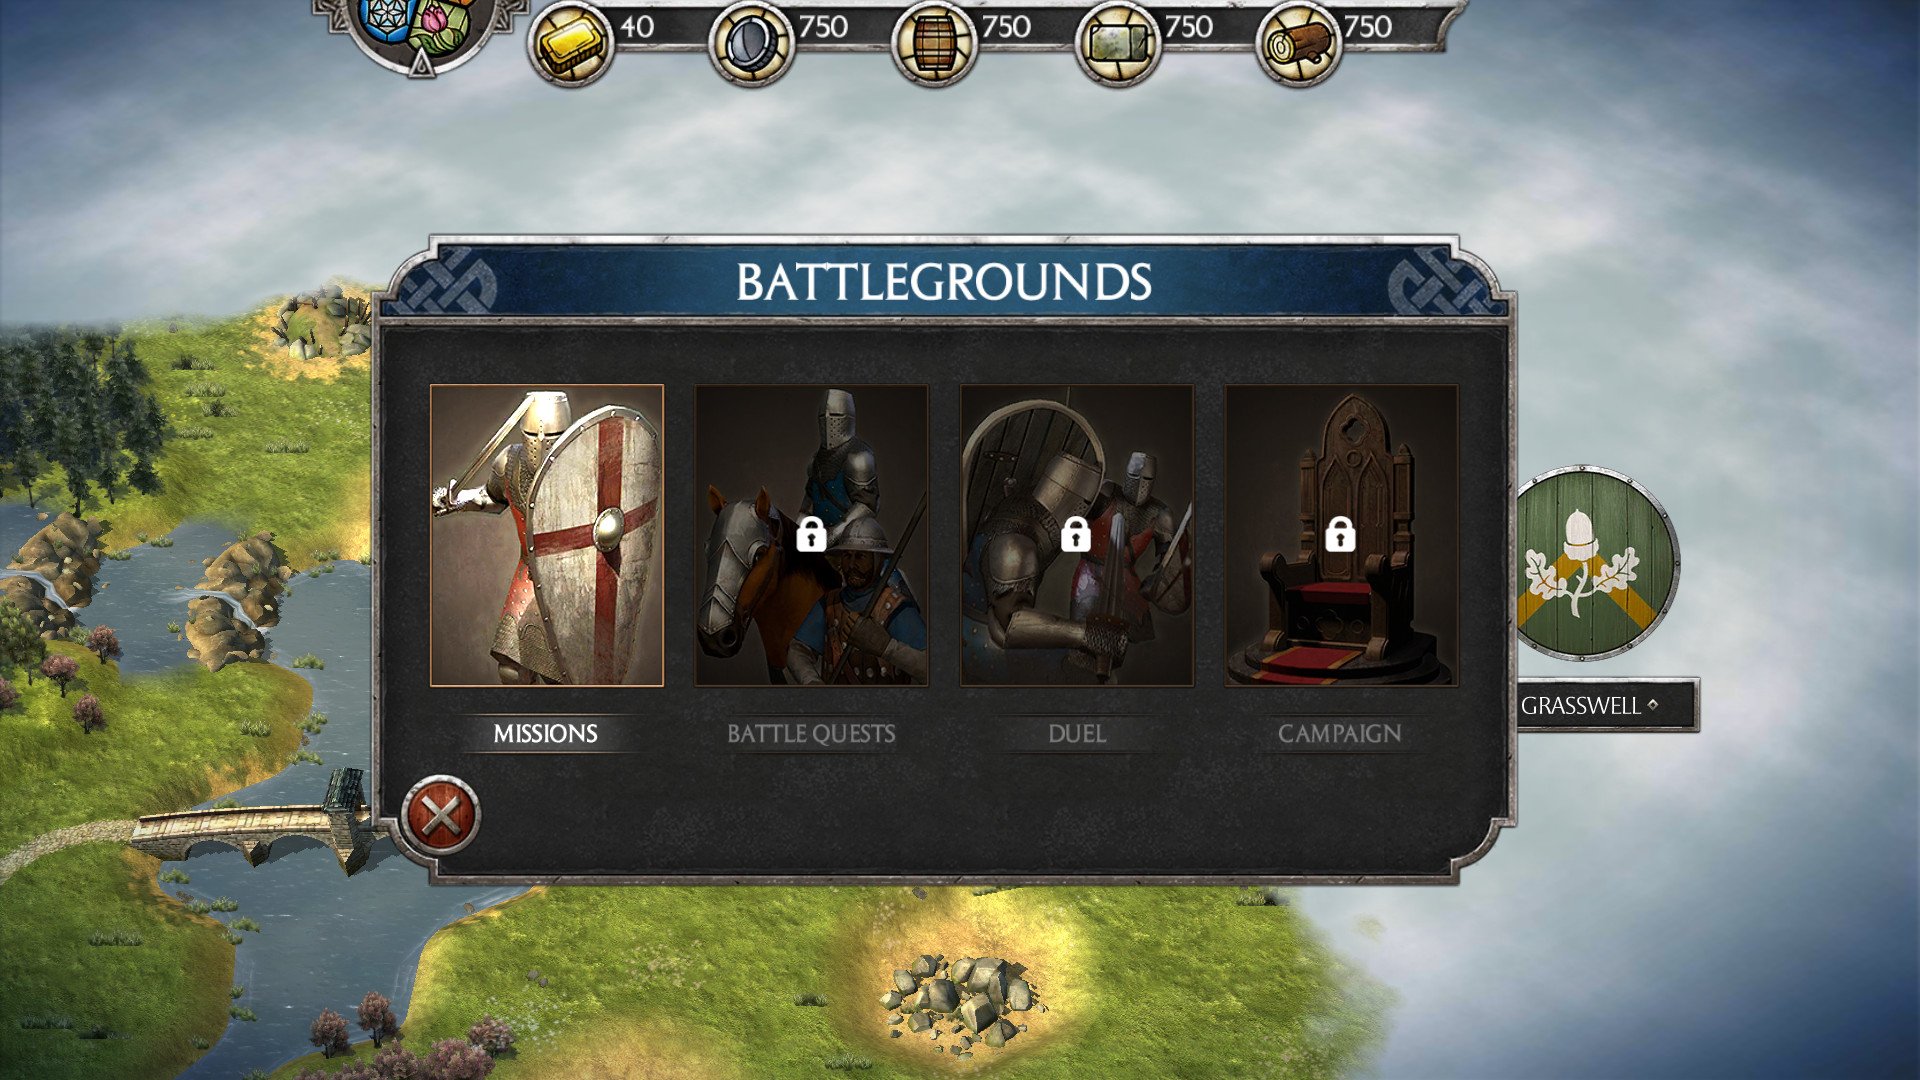Screen dimensions: 1920x1080
Task: Expand the Grasswell name arrow
Action: click(x=1653, y=705)
